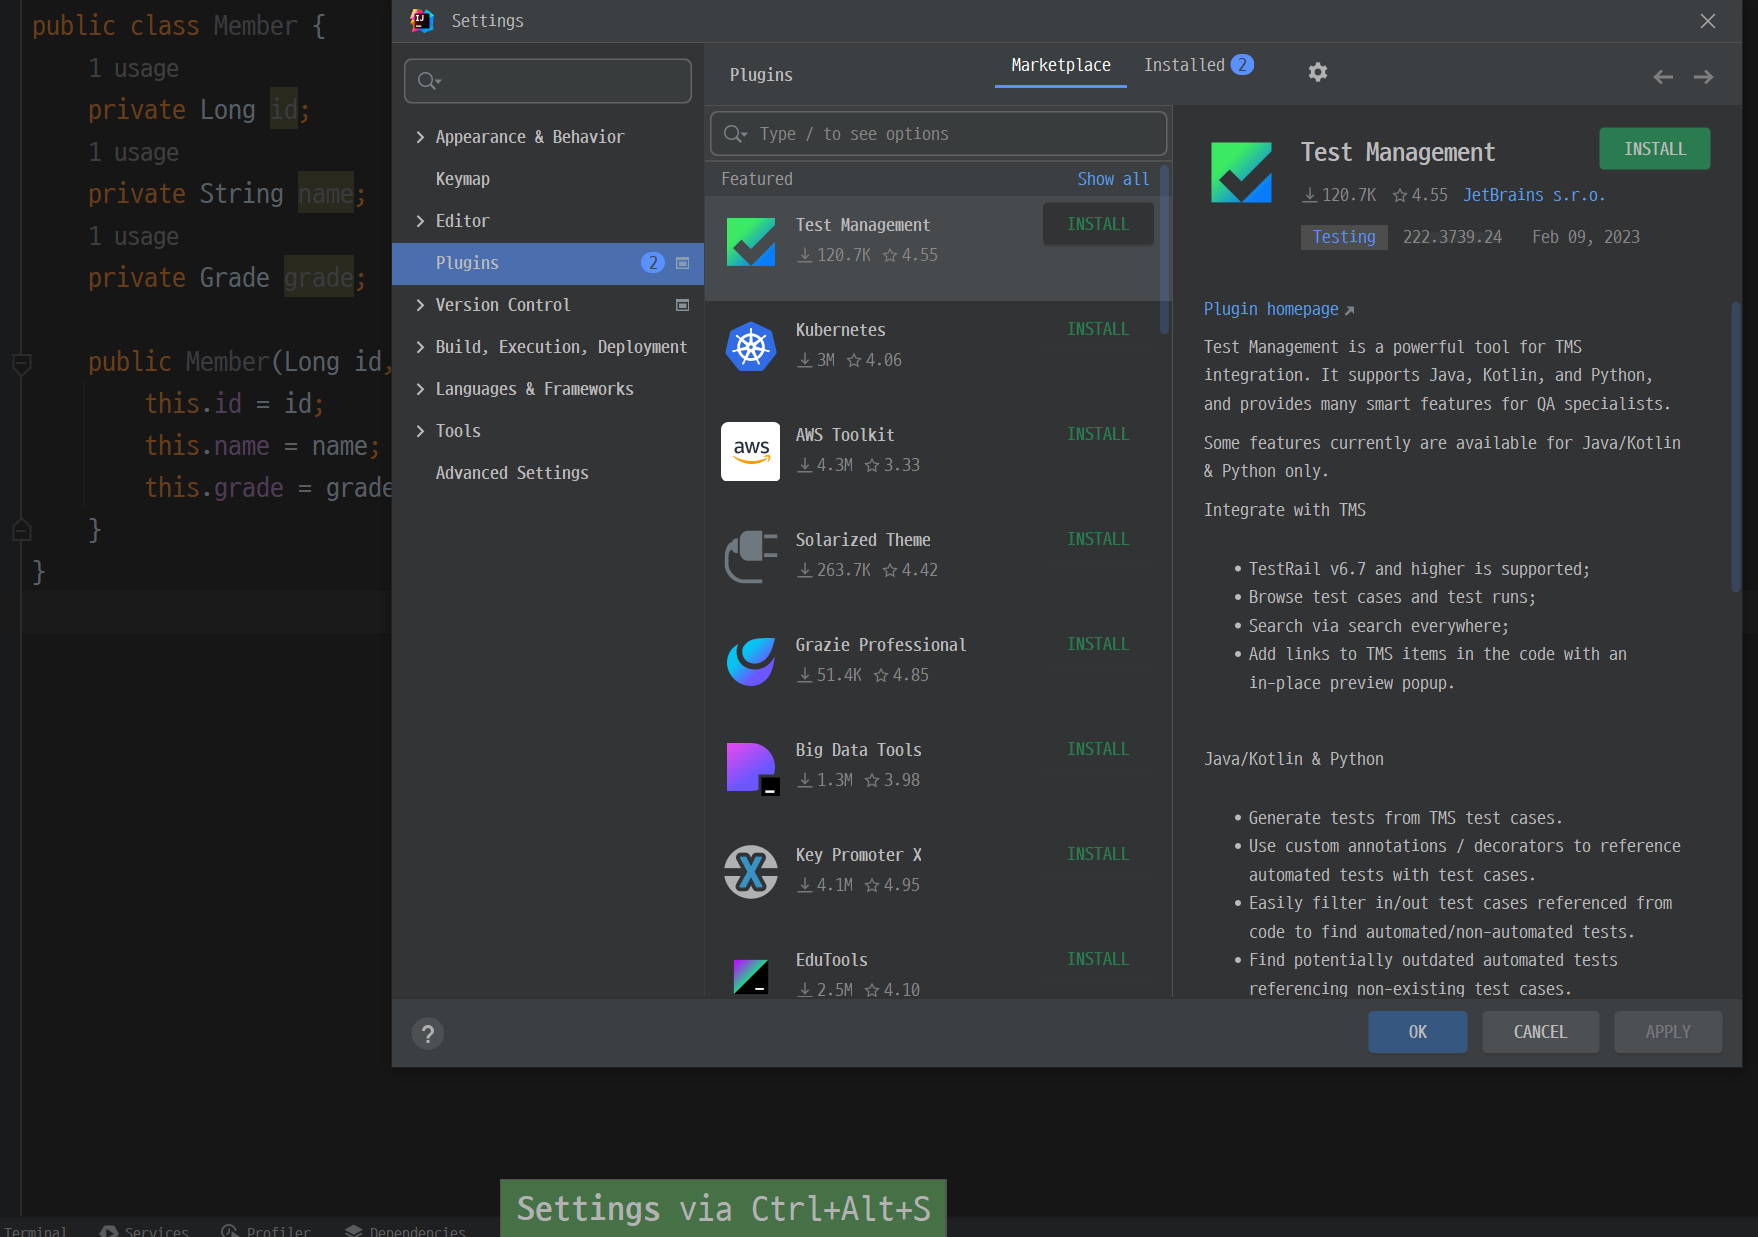Open the help question mark button

pos(428,1033)
